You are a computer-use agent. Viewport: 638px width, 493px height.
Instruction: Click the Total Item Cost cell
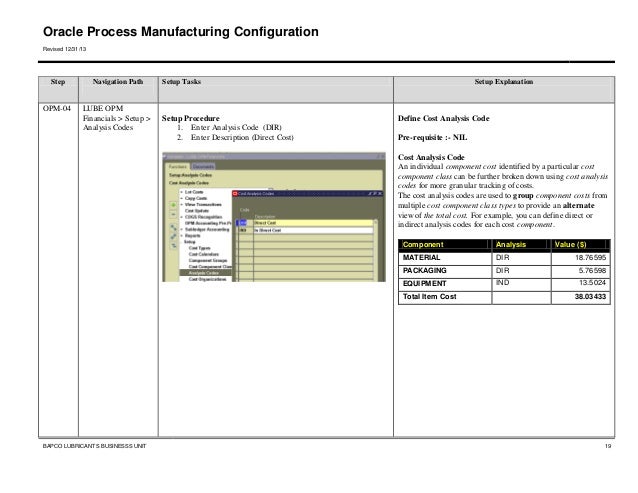pos(445,297)
